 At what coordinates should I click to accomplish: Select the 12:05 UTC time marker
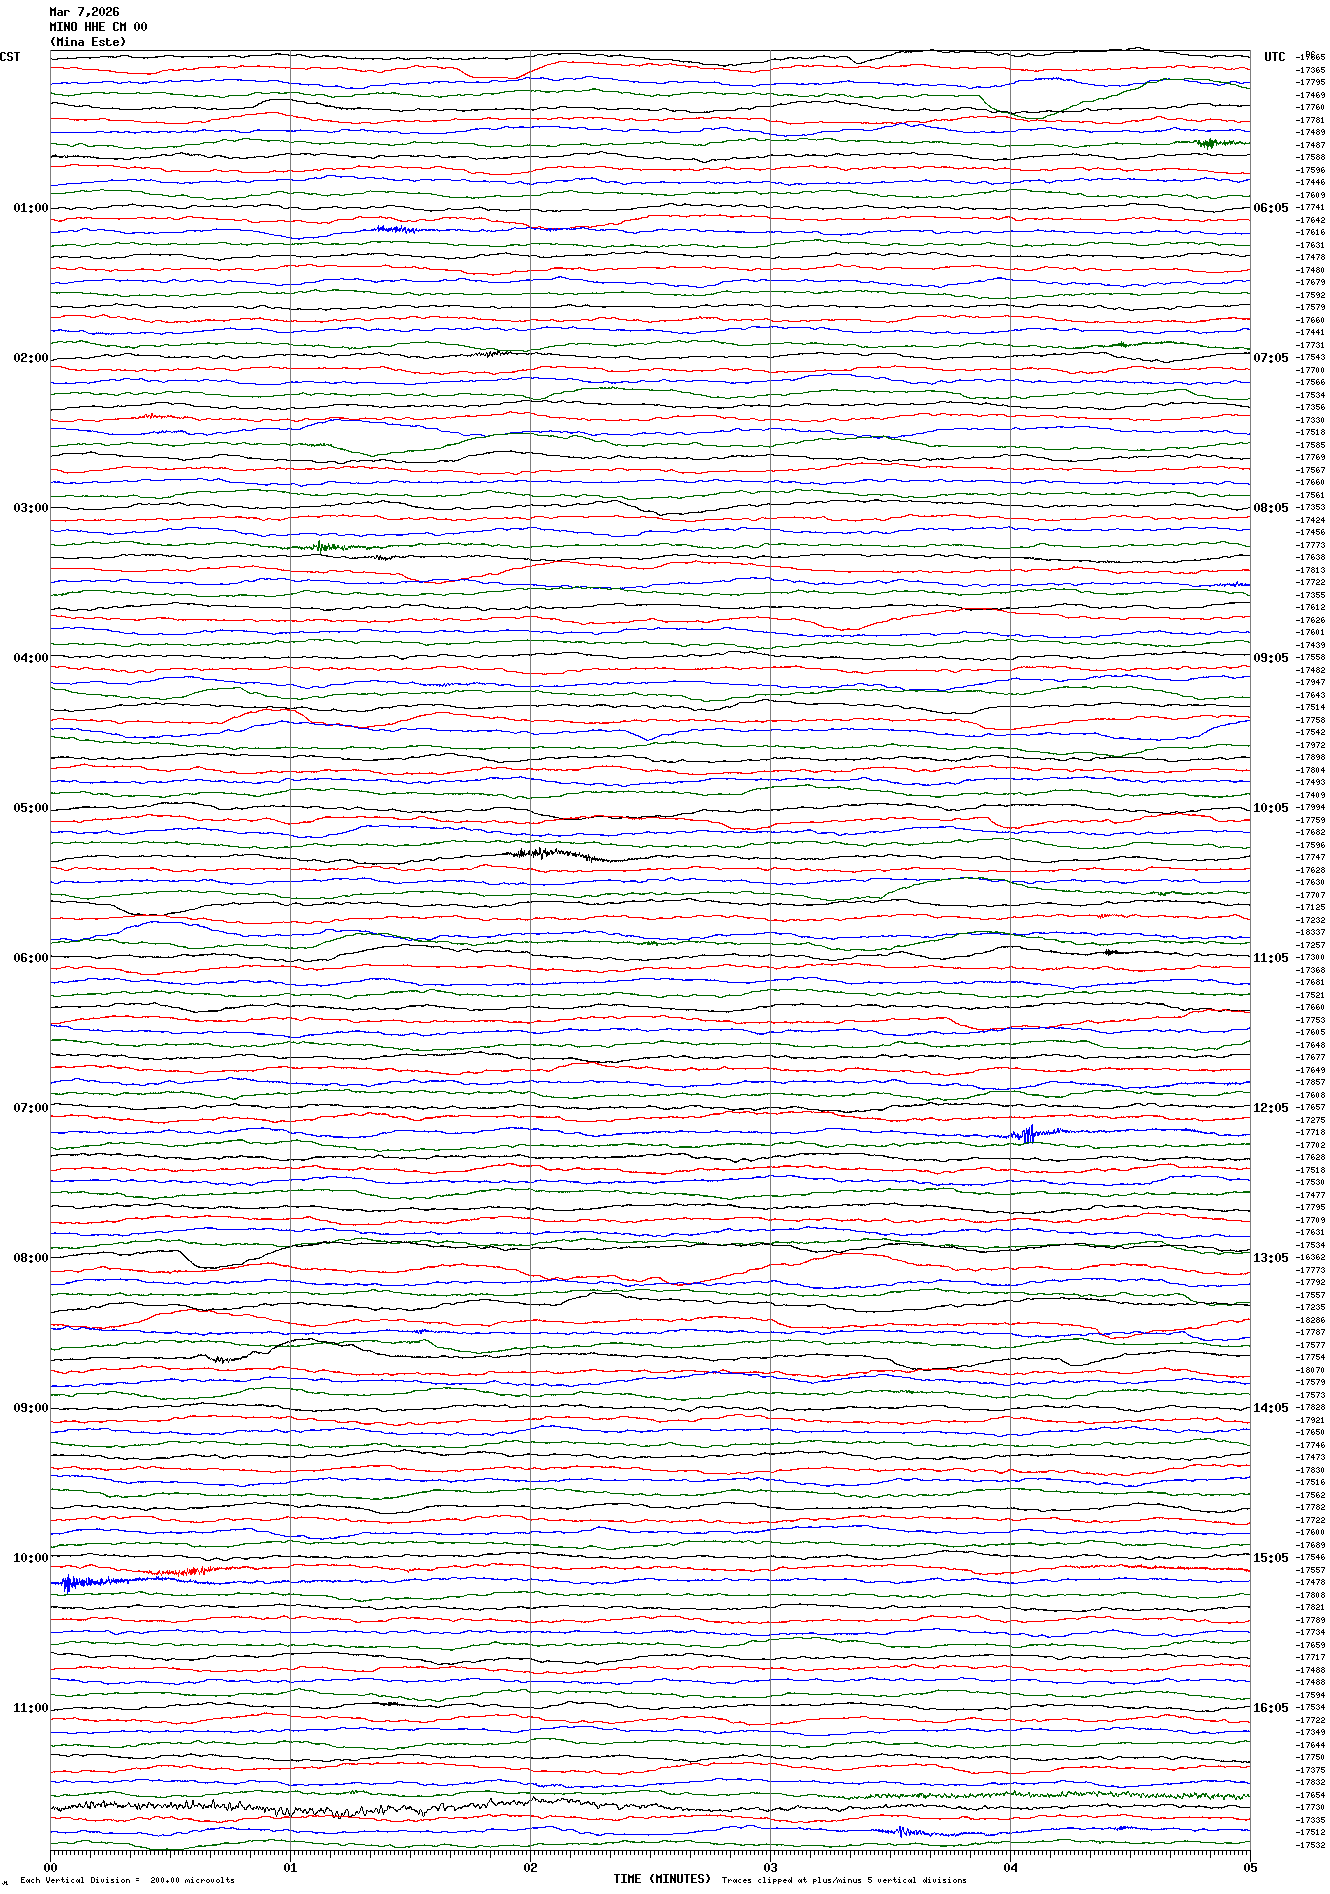click(x=1270, y=1108)
